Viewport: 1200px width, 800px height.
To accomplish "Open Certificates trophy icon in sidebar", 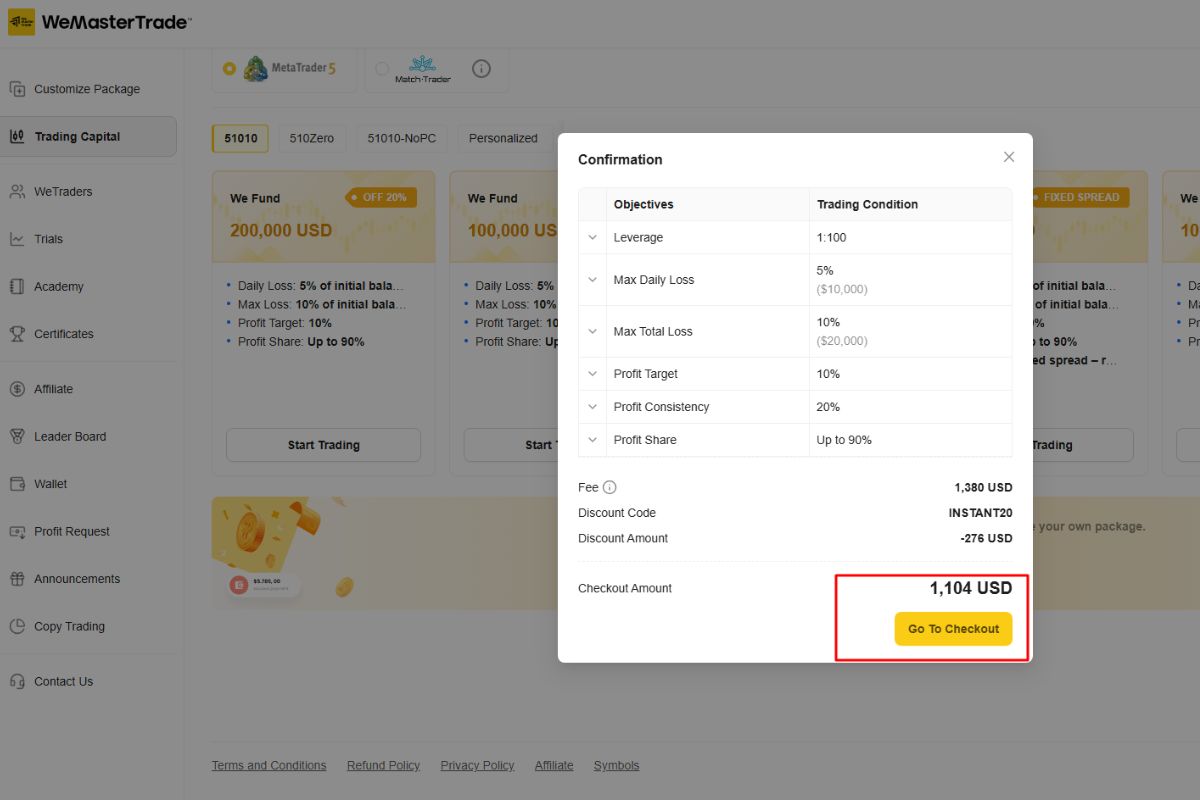I will [x=17, y=334].
